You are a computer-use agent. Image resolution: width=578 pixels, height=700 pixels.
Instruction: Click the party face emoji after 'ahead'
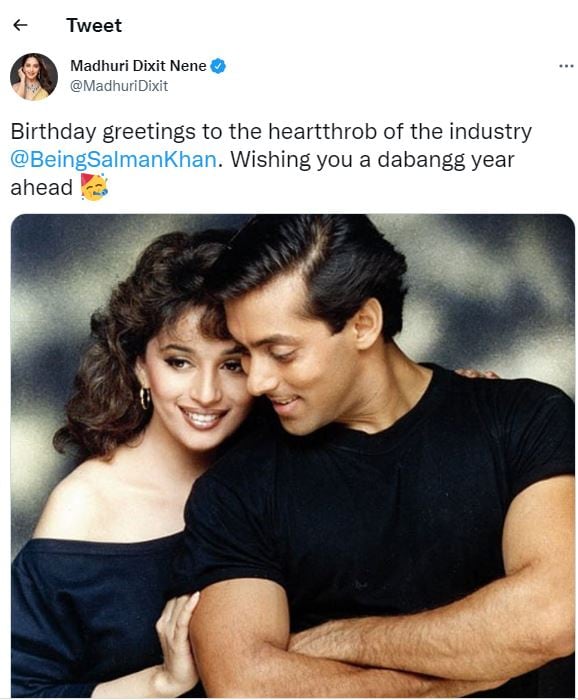[94, 187]
